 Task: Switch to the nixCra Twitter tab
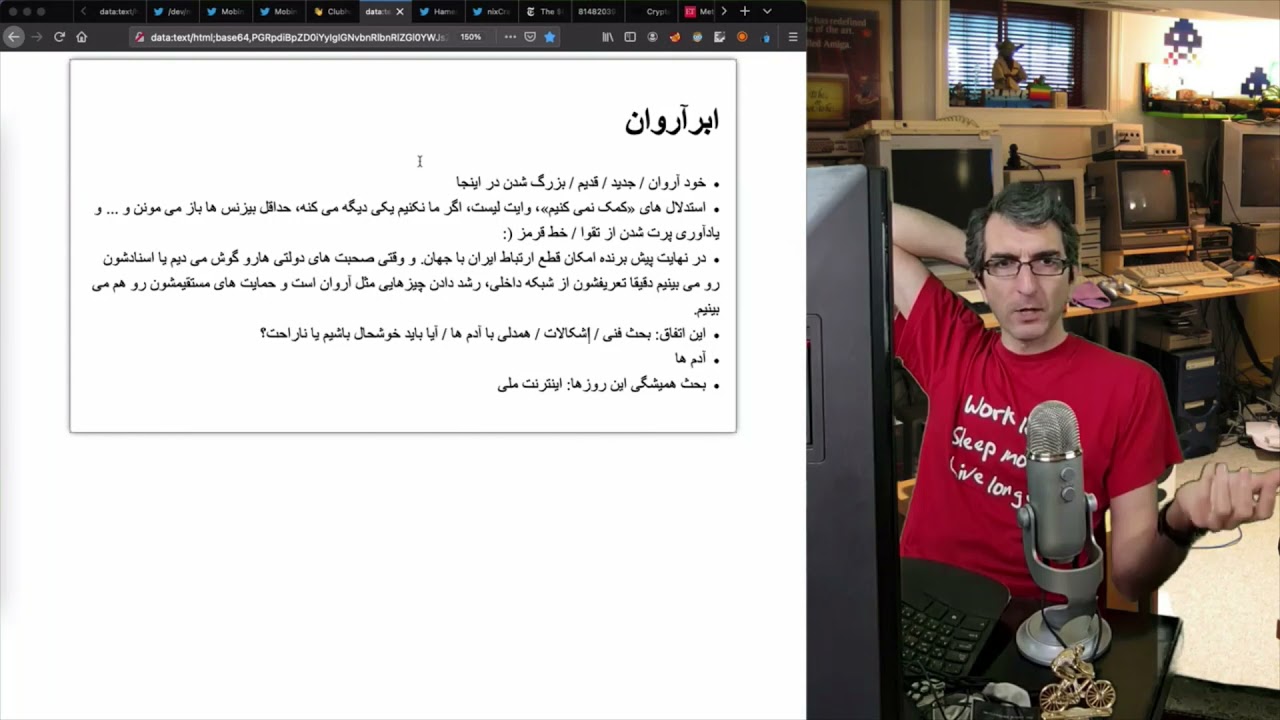pyautogui.click(x=490, y=11)
